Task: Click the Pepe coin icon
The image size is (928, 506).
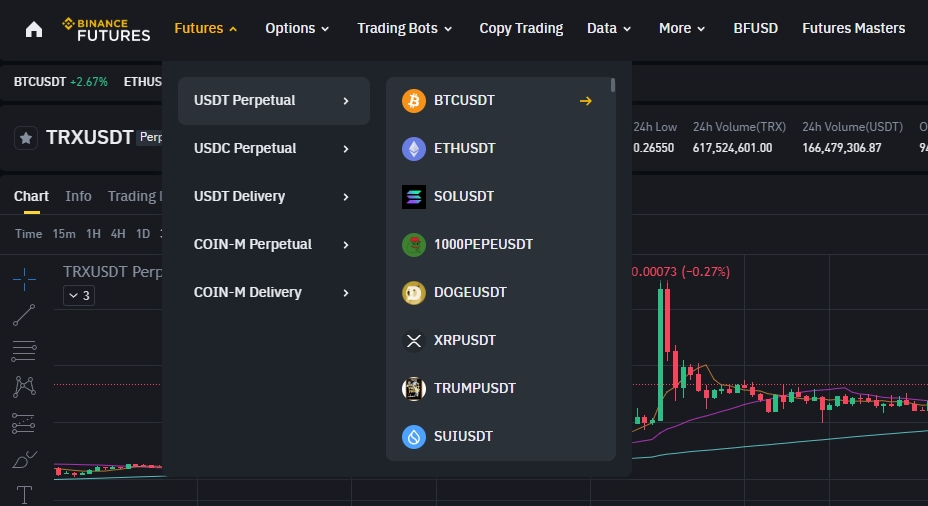Action: (414, 244)
